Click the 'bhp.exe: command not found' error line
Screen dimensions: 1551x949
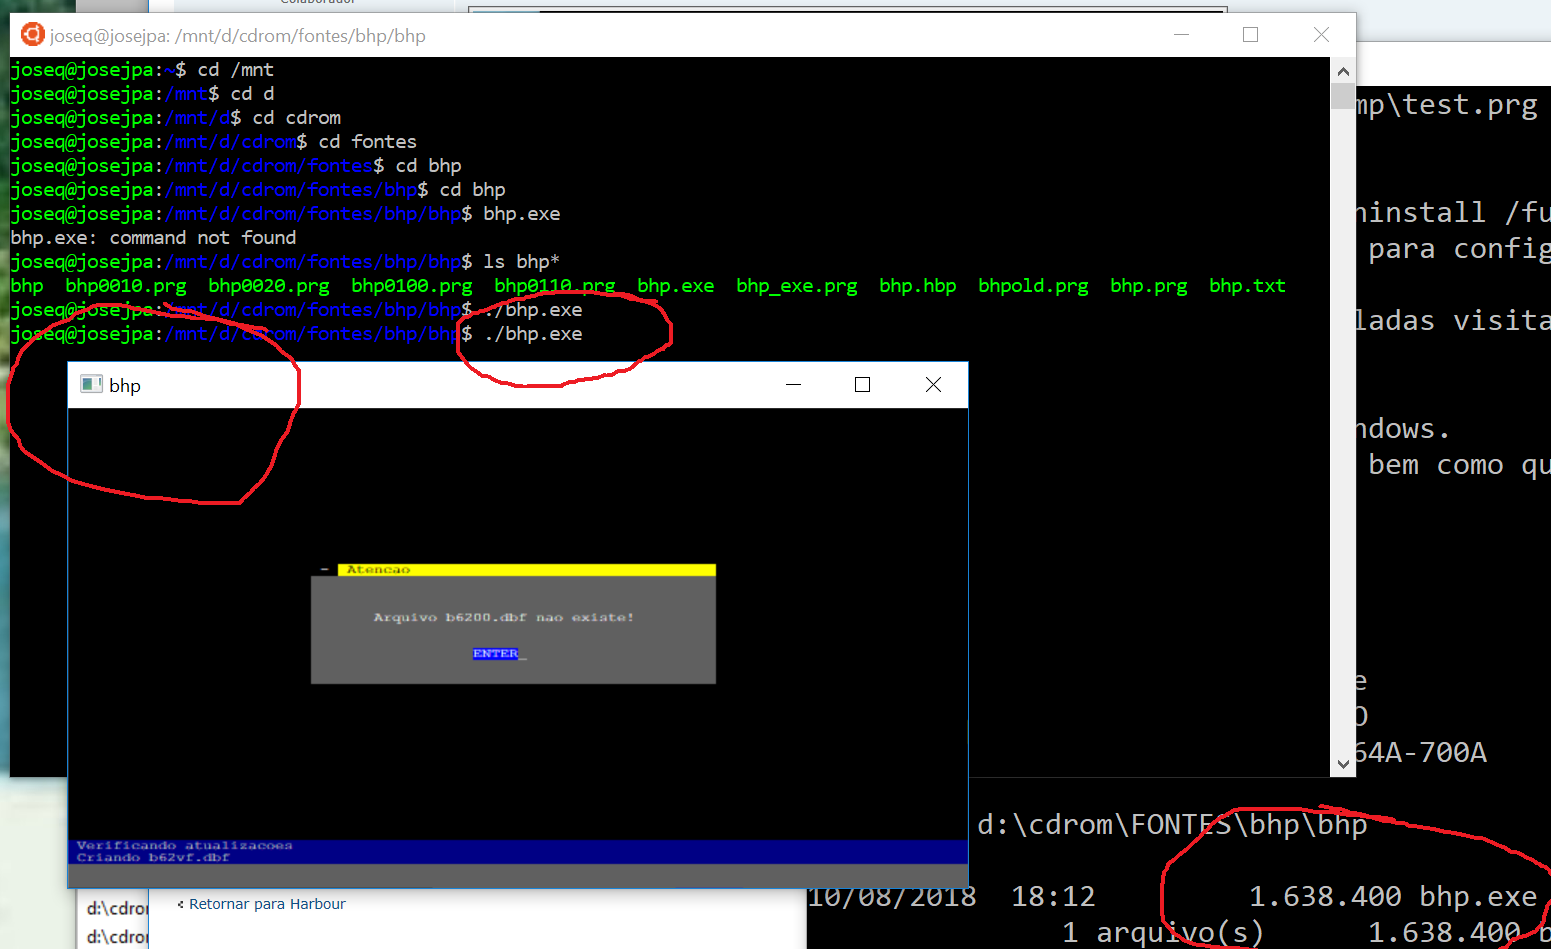click(153, 238)
